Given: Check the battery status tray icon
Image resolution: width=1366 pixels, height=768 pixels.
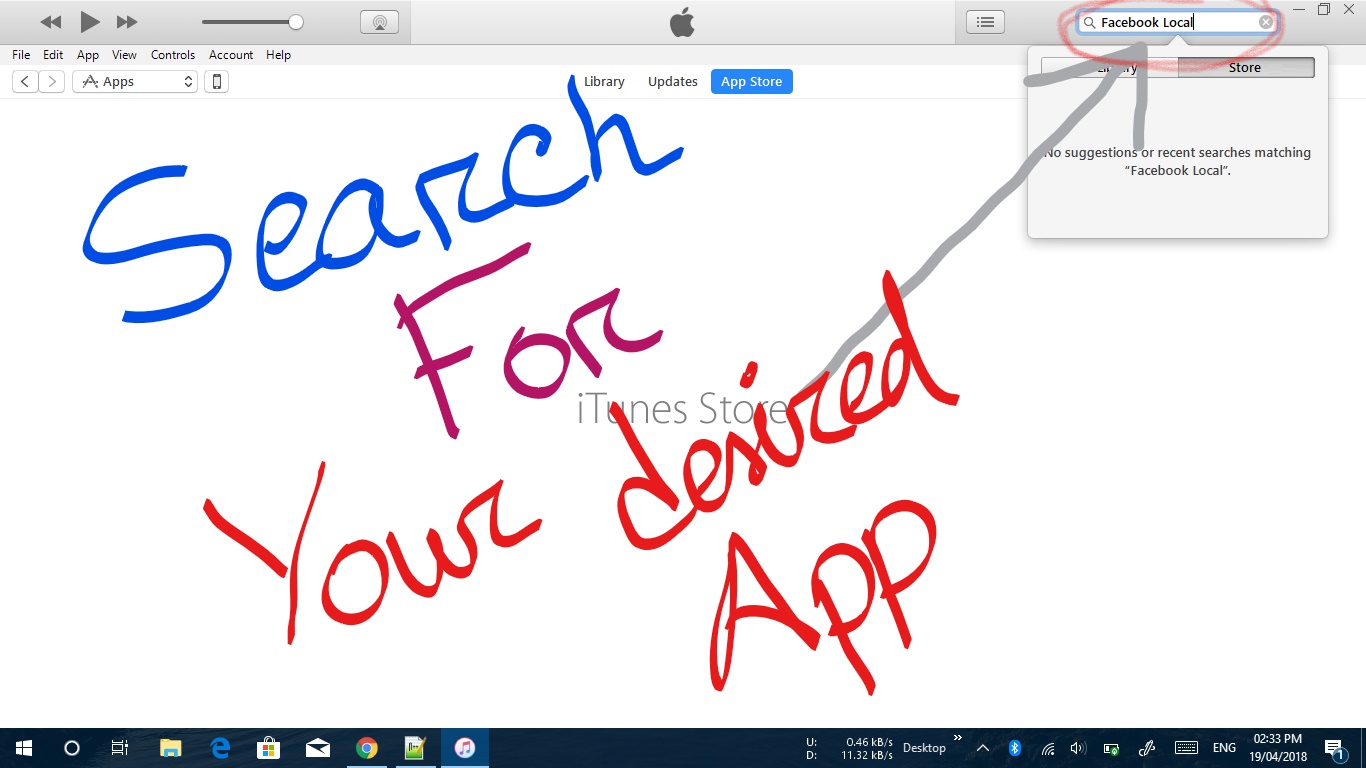Looking at the screenshot, I should pos(1111,748).
